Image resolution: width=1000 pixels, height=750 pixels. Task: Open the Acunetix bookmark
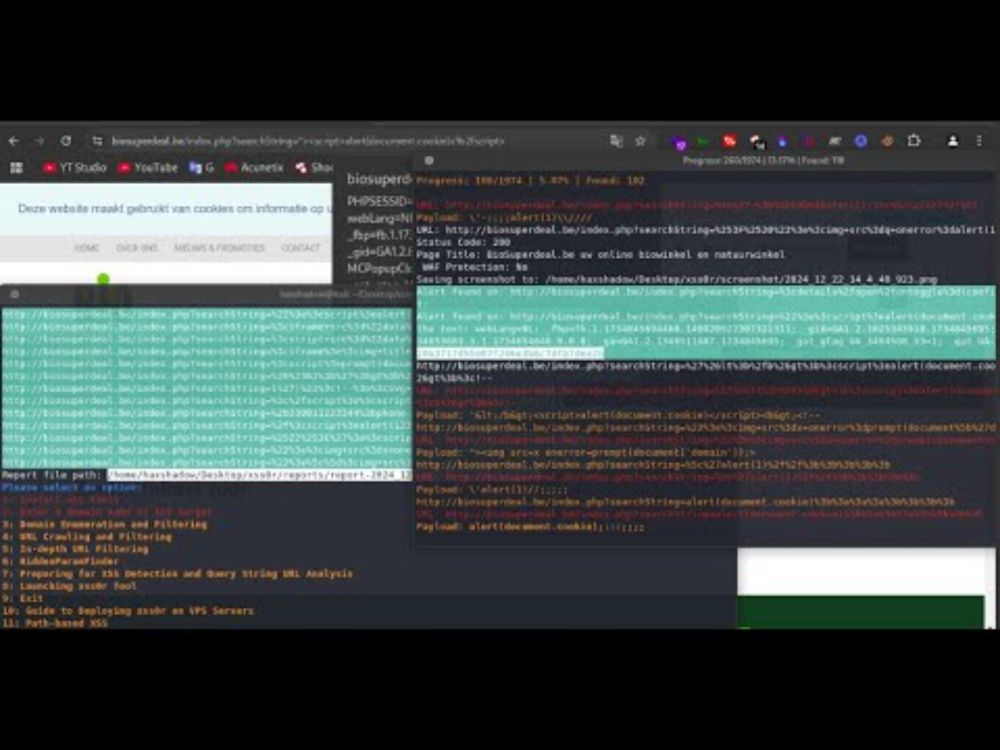click(254, 168)
